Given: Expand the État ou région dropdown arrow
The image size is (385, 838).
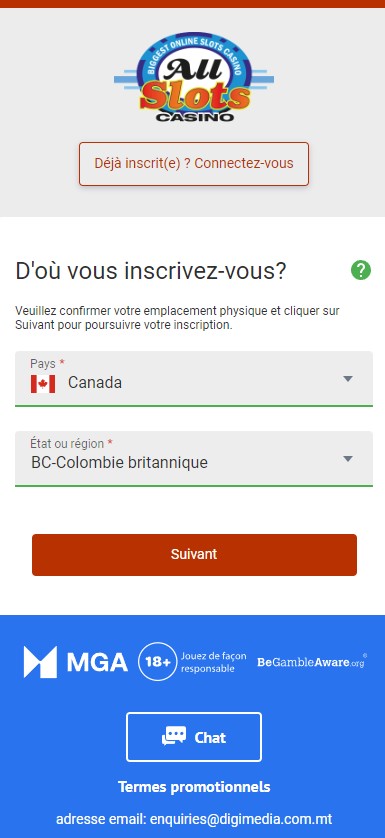Looking at the screenshot, I should [348, 459].
